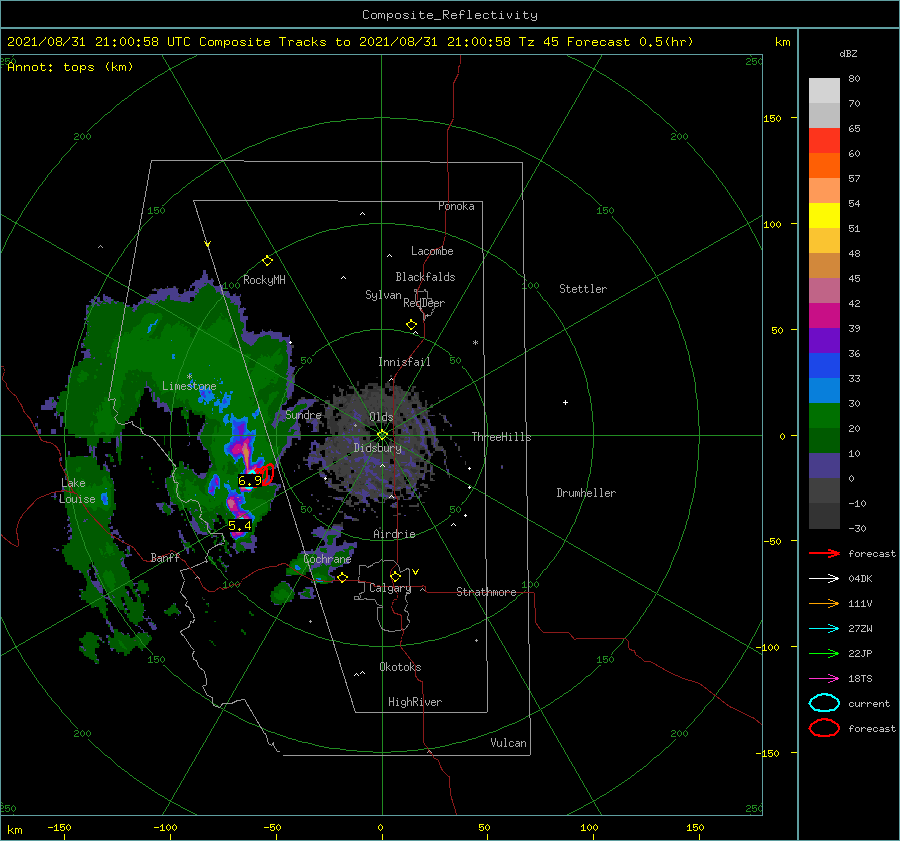Viewport: 900px width, 841px height.
Task: Click the Drumheller label
Action: [586, 493]
